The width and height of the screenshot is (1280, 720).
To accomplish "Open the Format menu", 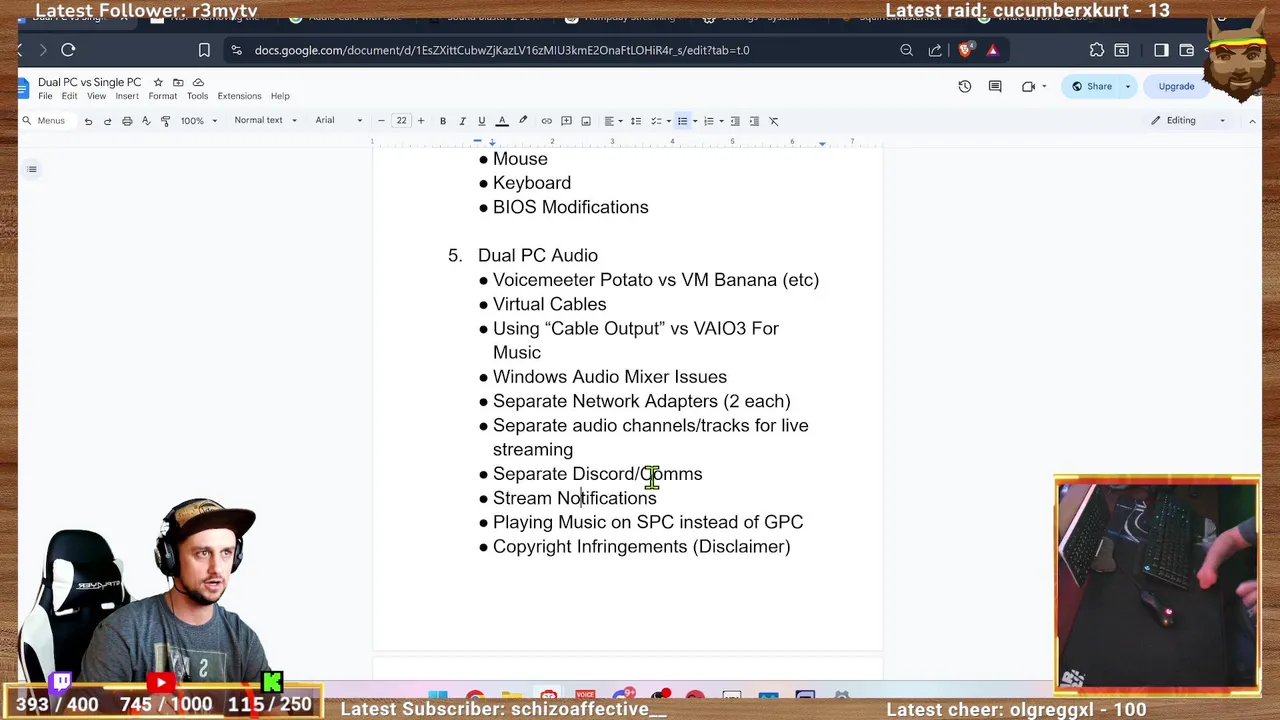I will pyautogui.click(x=163, y=96).
